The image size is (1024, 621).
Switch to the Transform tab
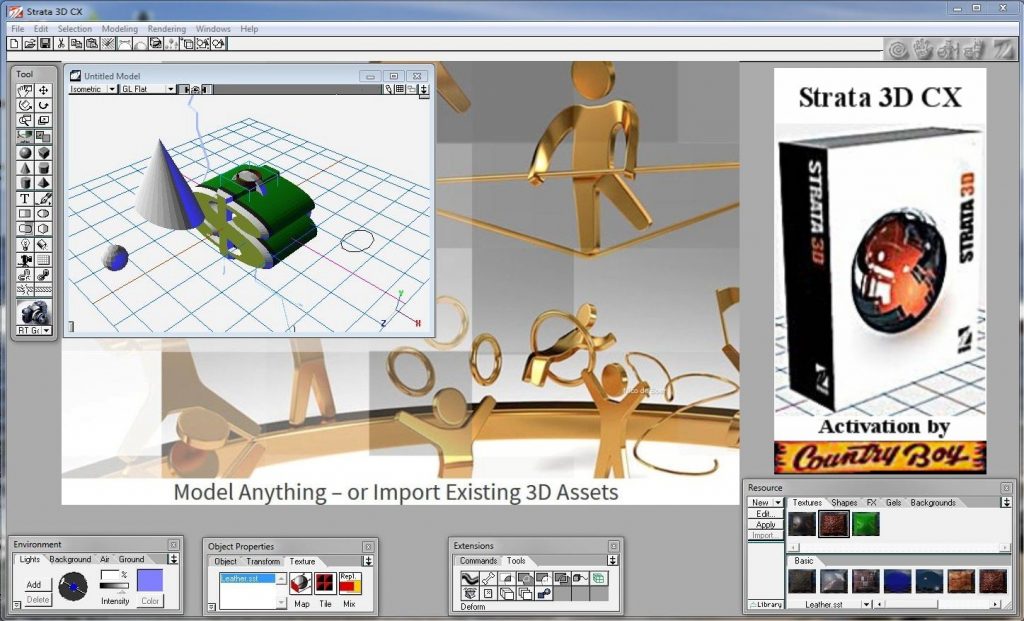[x=263, y=561]
